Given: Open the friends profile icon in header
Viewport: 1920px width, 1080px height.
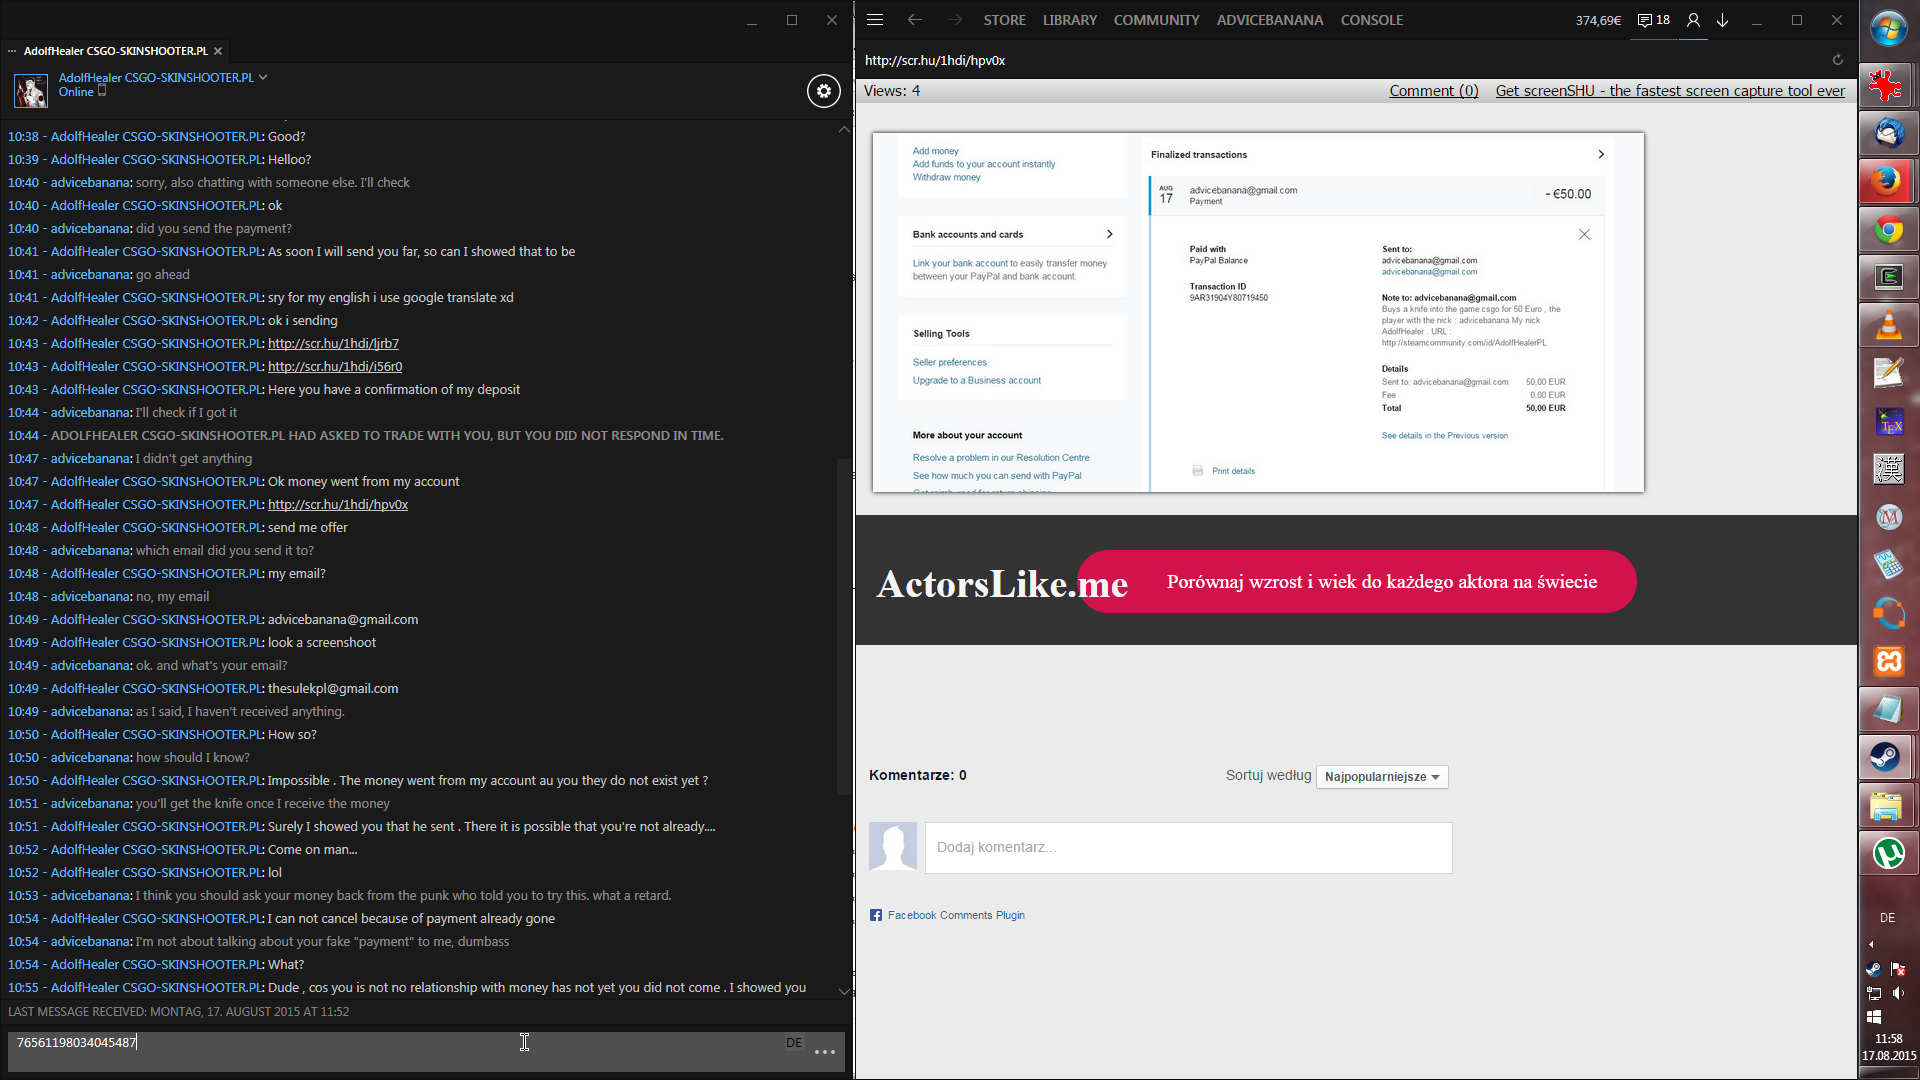Looking at the screenshot, I should [1693, 20].
